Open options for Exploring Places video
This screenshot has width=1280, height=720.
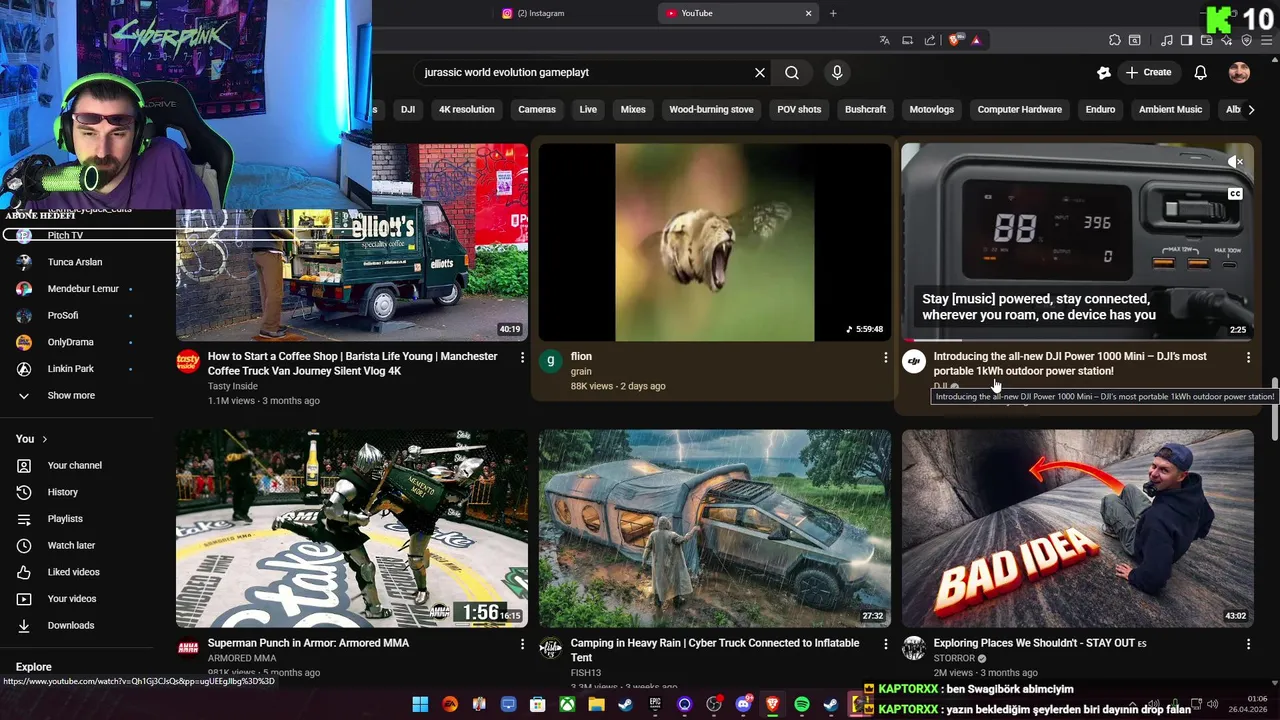[x=1248, y=644]
